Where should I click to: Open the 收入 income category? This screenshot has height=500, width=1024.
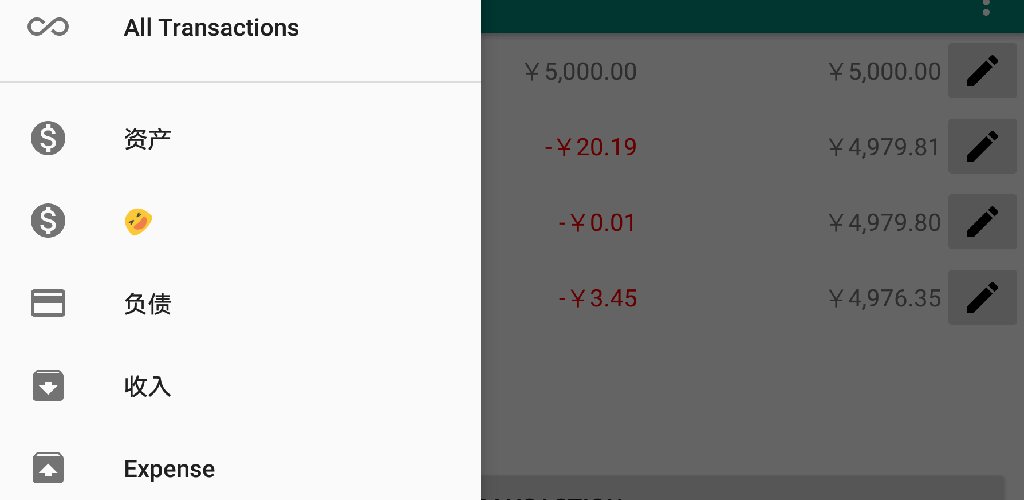pyautogui.click(x=148, y=386)
